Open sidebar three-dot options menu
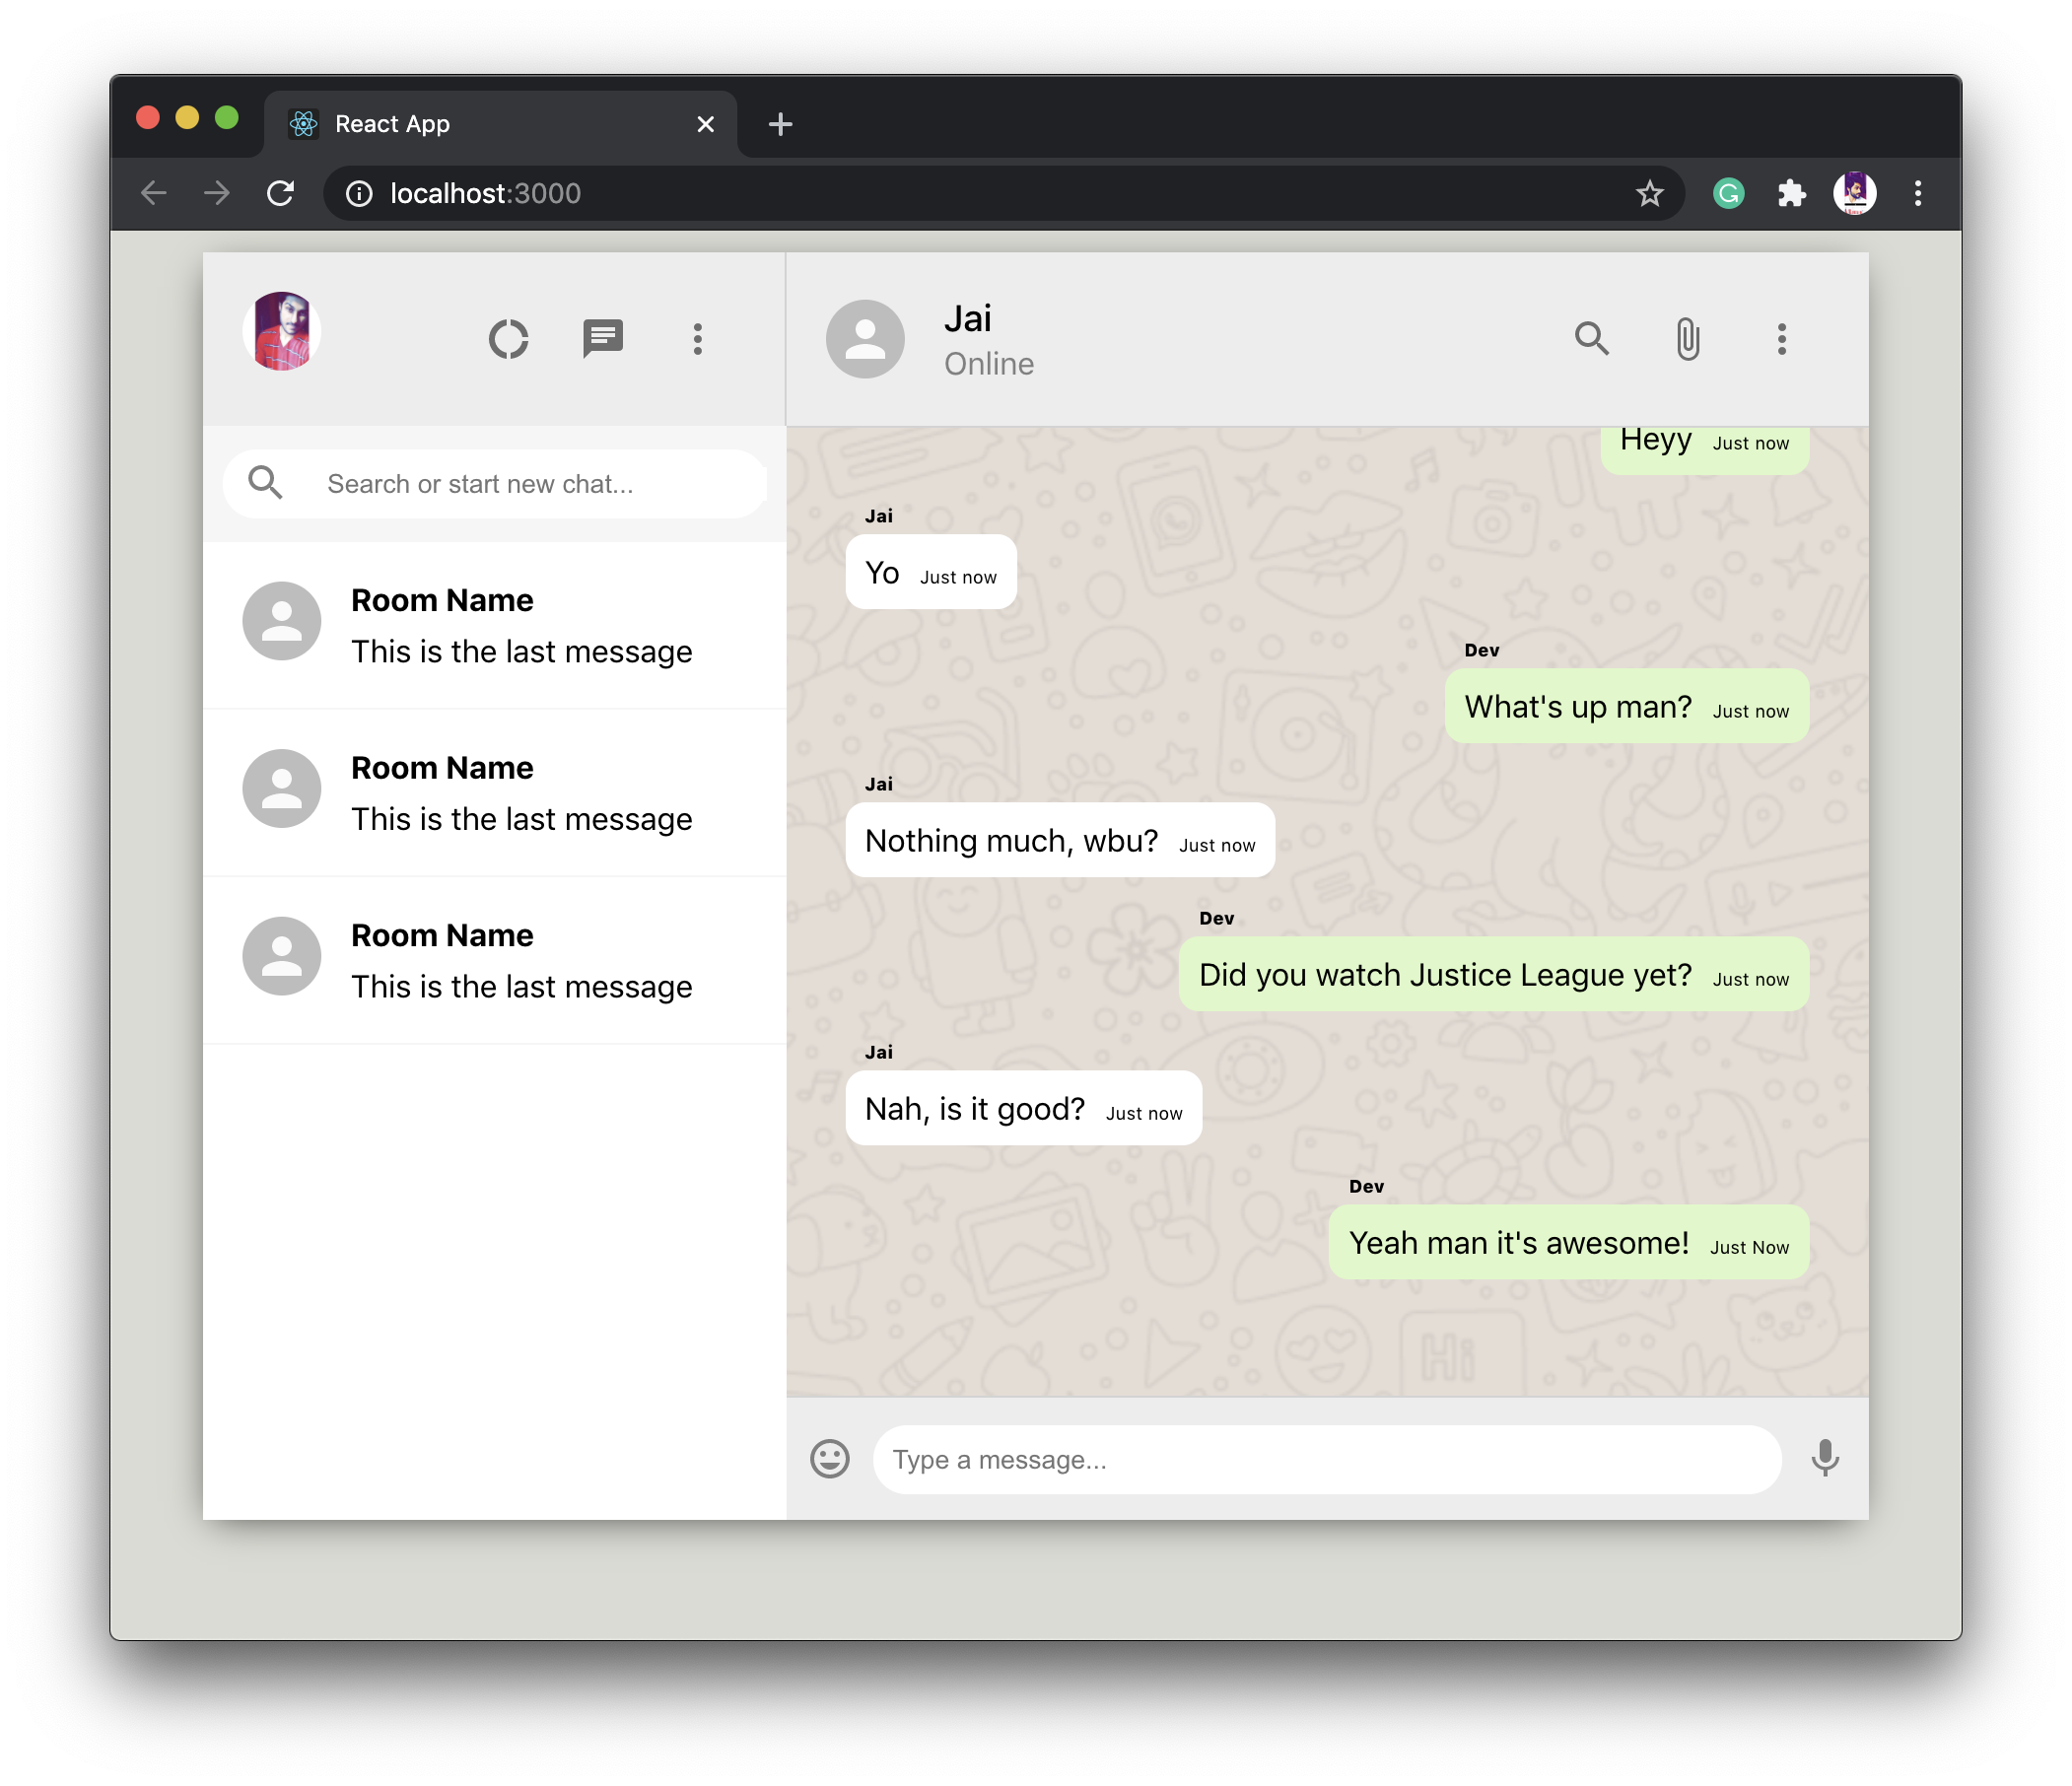This screenshot has height=1786, width=2072. tap(698, 339)
